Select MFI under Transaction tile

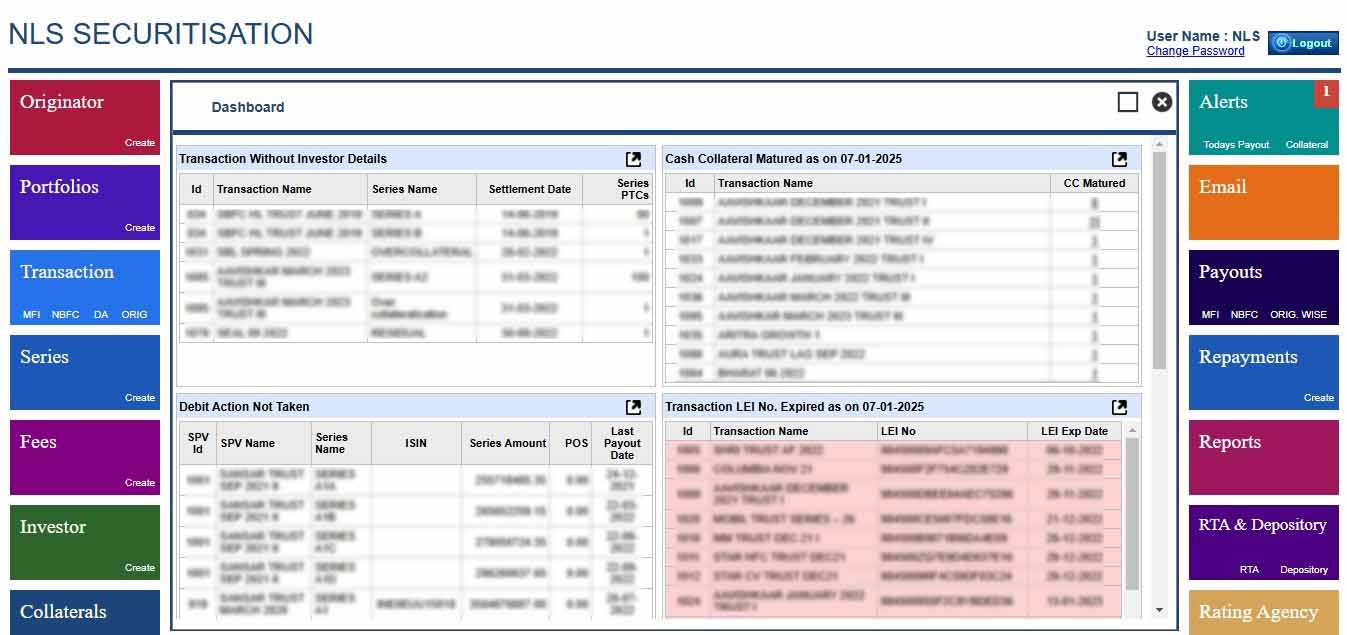32,315
